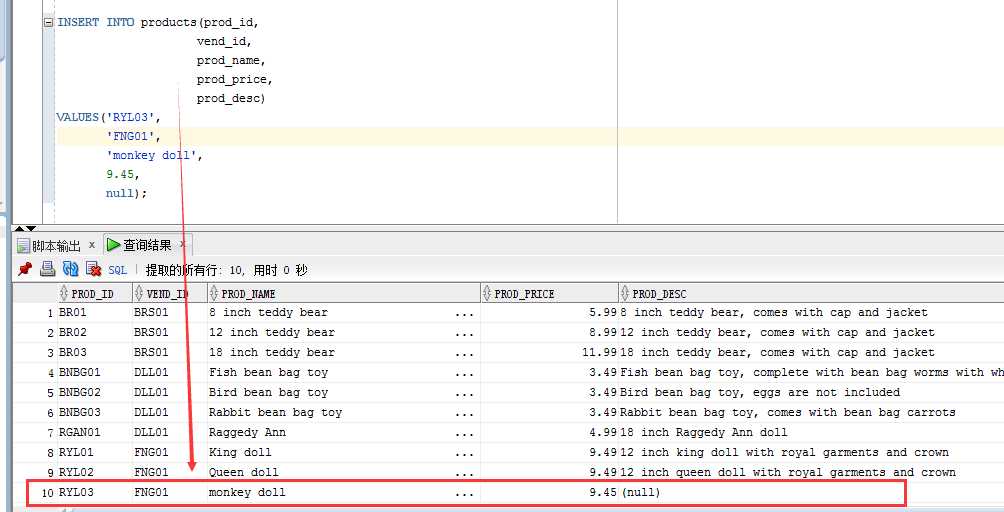1004x512 pixels.
Task: Click the RYL03 cell
Action: coord(95,492)
